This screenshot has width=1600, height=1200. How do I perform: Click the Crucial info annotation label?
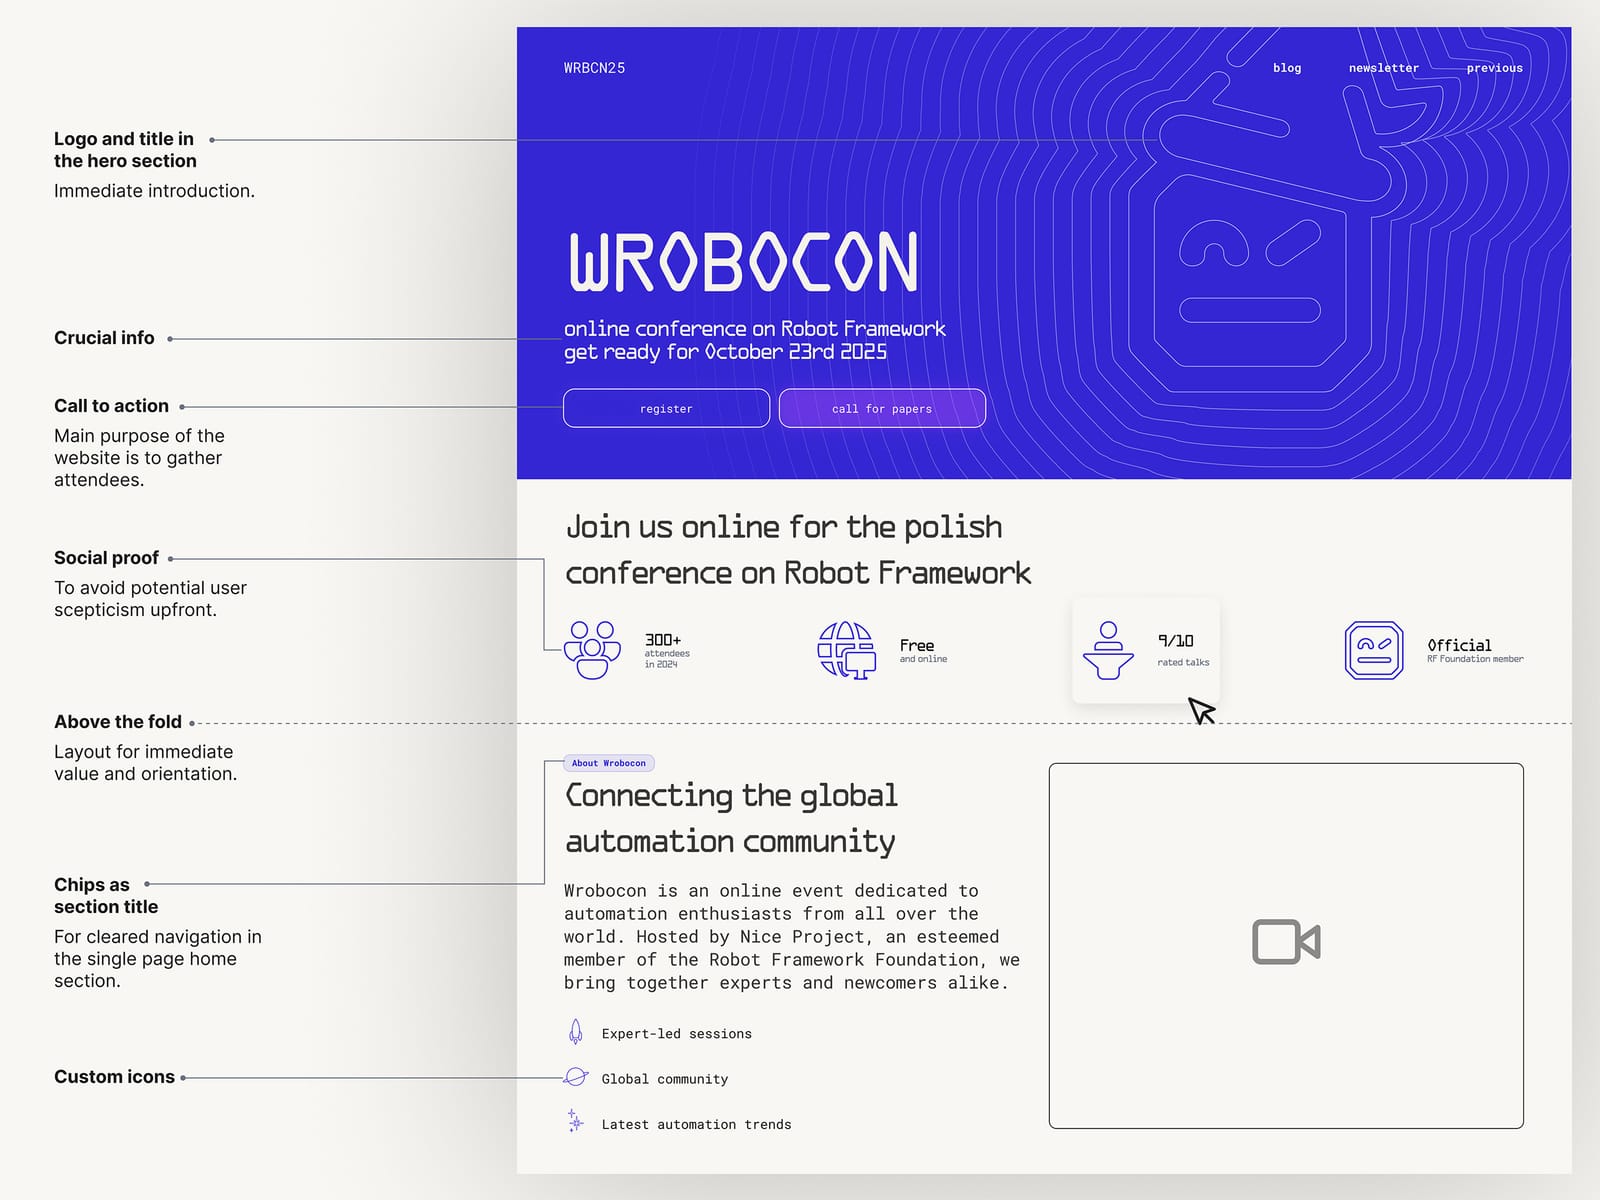[x=104, y=338]
